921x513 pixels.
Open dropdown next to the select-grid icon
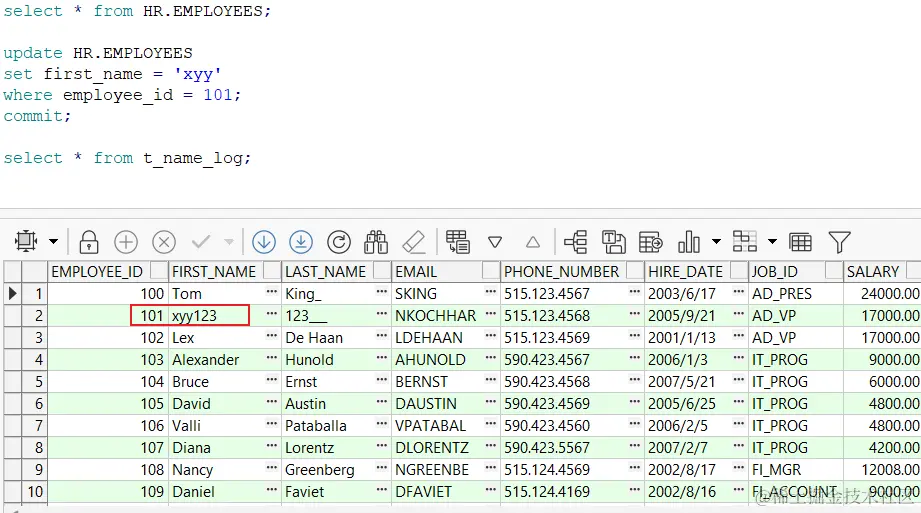tap(53, 242)
